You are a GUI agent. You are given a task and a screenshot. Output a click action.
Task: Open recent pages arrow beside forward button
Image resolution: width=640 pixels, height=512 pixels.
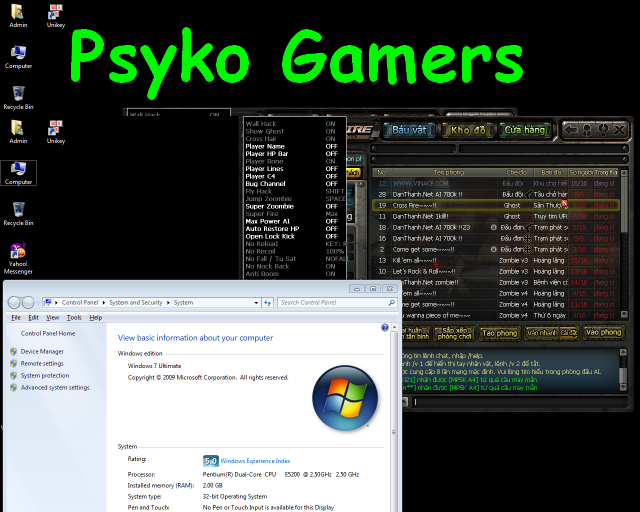tap(38, 303)
